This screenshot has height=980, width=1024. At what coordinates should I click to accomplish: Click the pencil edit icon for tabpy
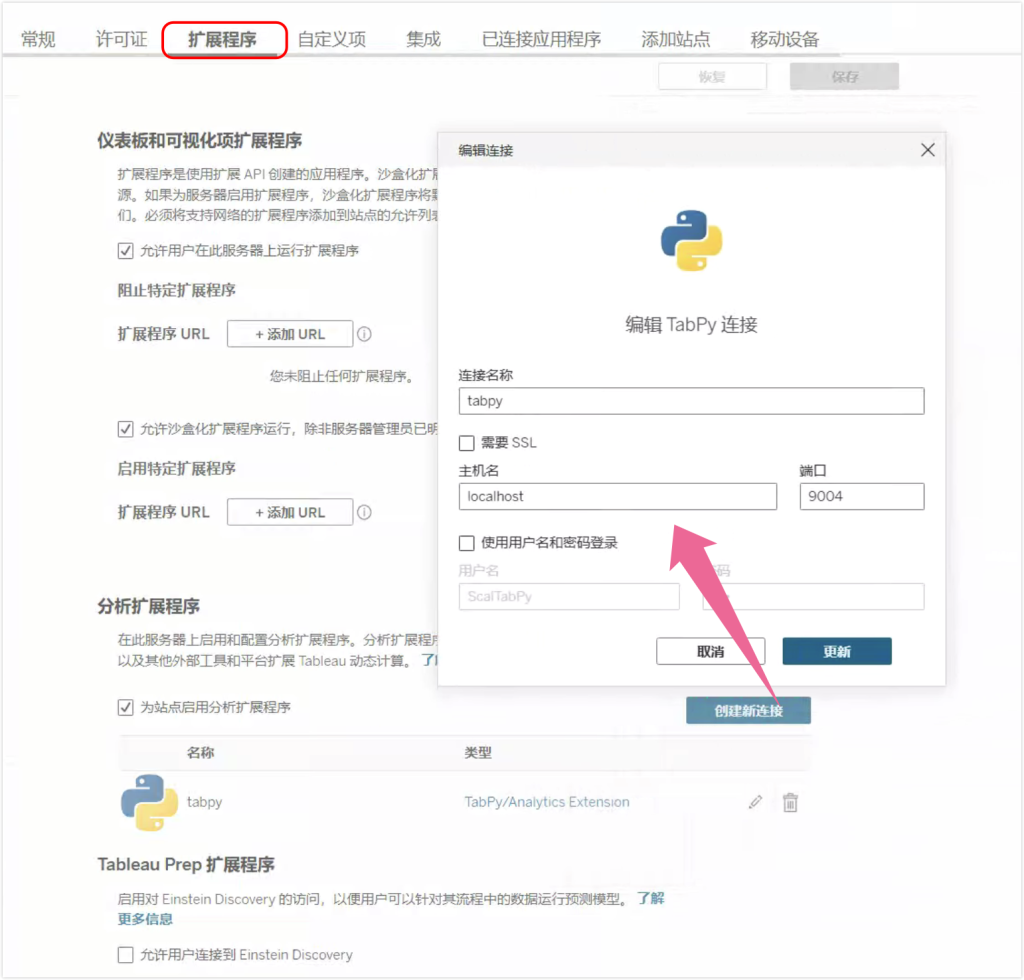point(756,802)
